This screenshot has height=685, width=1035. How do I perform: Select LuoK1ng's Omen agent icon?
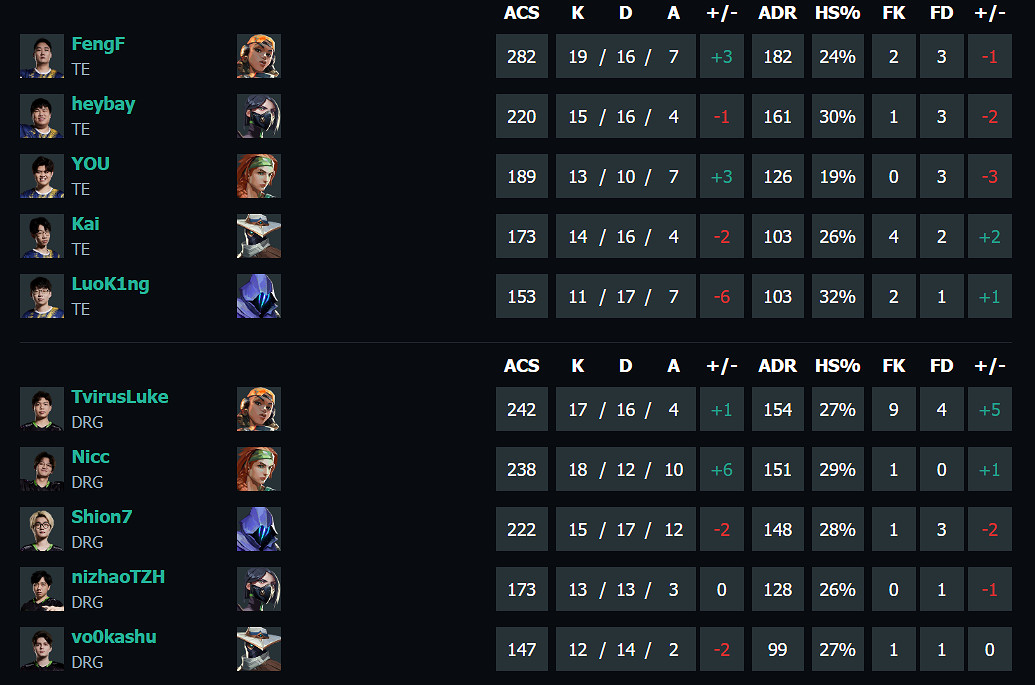[259, 296]
